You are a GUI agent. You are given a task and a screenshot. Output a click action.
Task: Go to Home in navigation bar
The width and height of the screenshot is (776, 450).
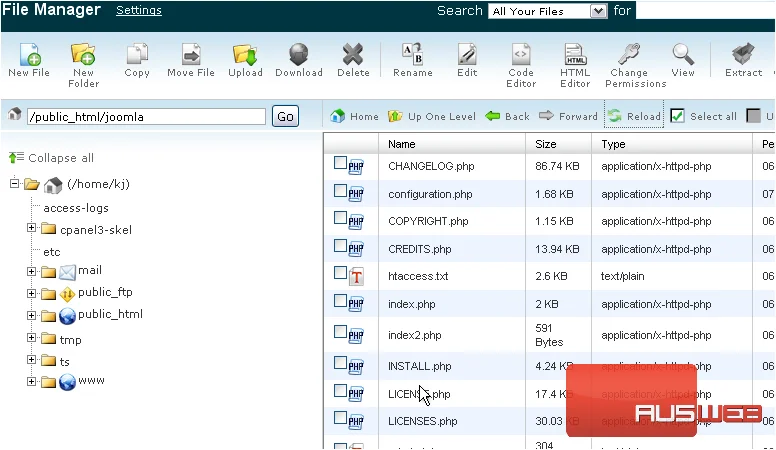click(x=354, y=116)
